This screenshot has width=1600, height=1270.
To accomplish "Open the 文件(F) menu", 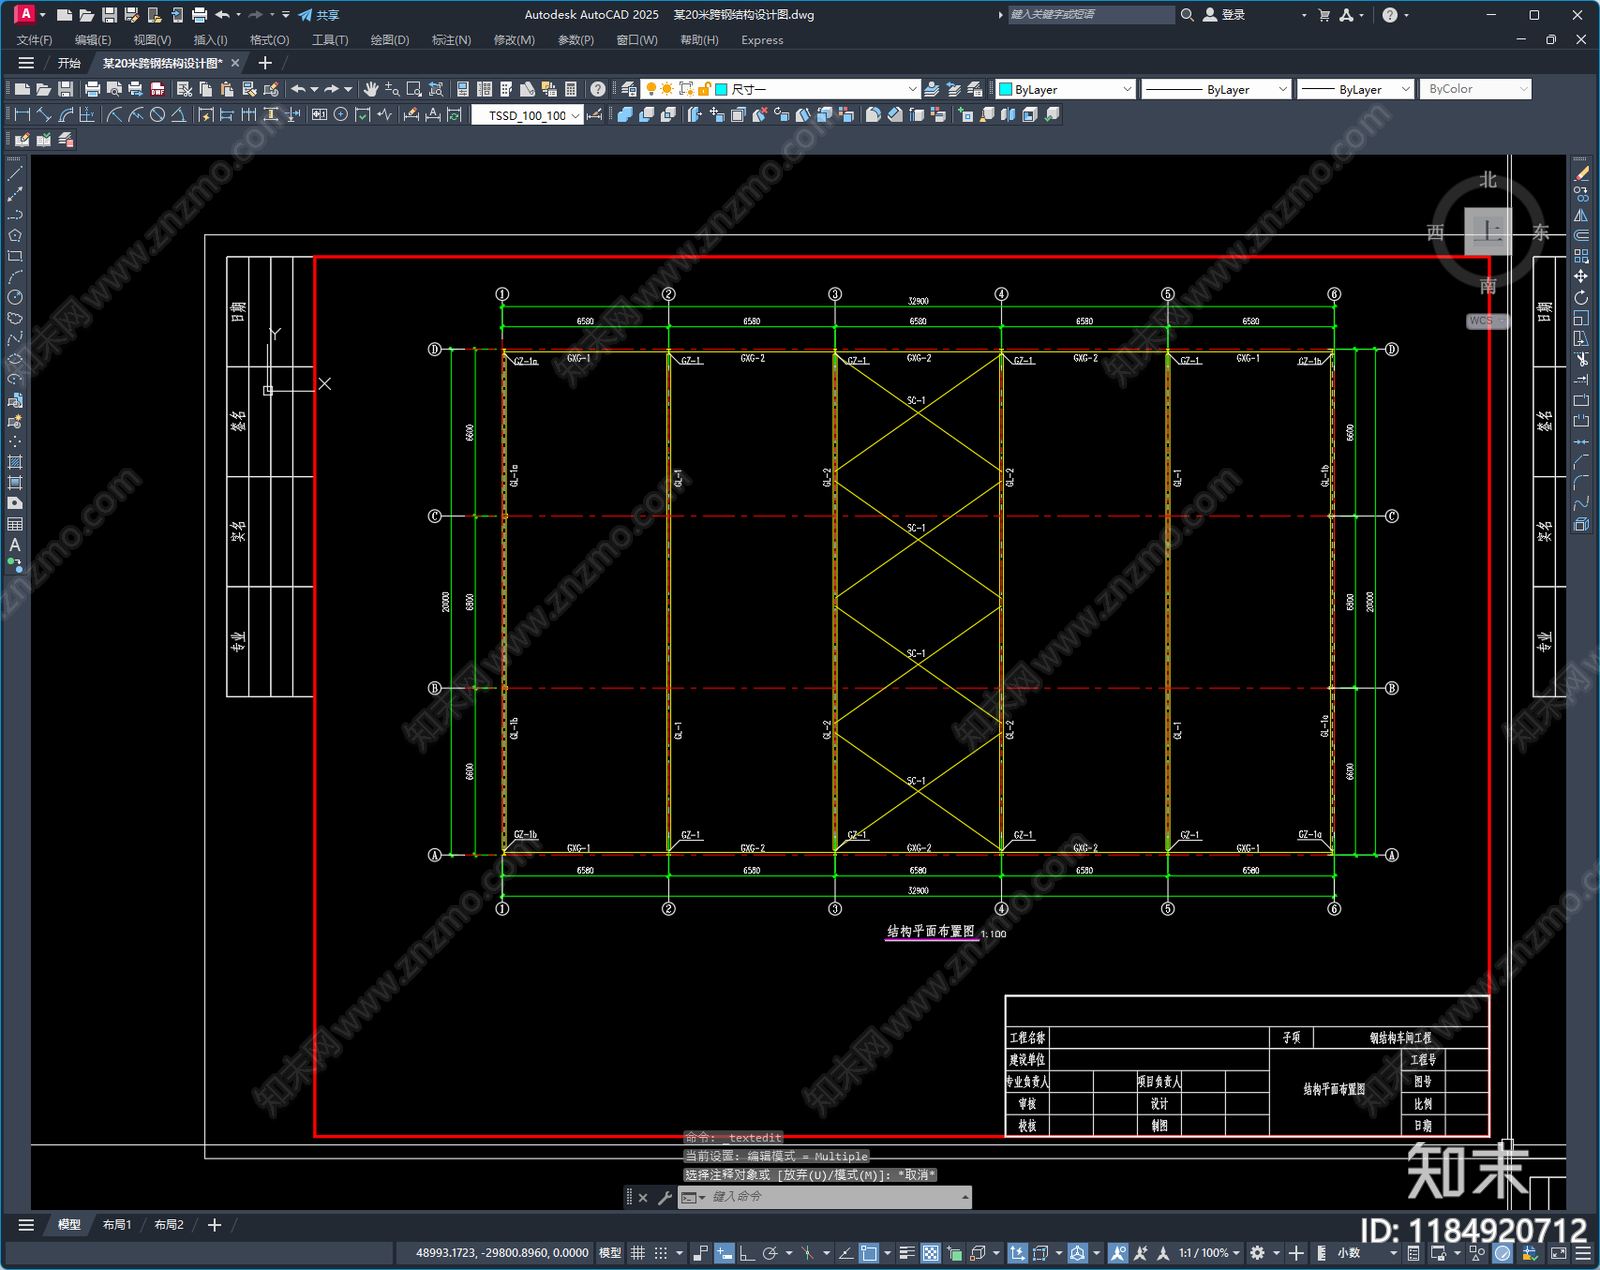I will 34,40.
